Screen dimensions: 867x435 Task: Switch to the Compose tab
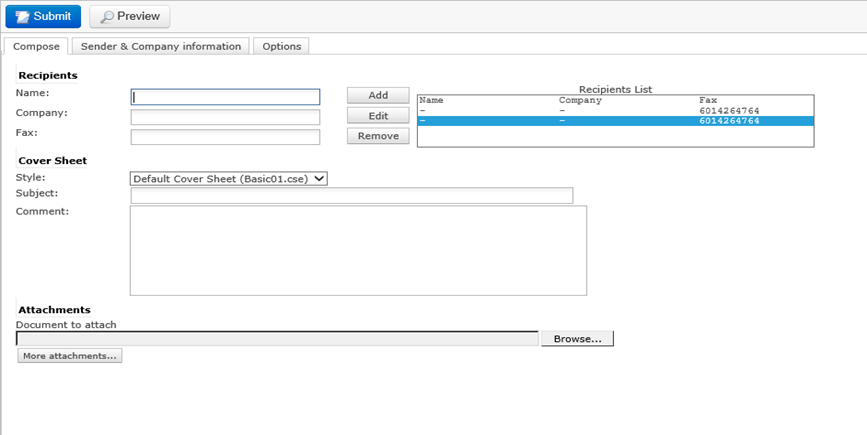[36, 46]
